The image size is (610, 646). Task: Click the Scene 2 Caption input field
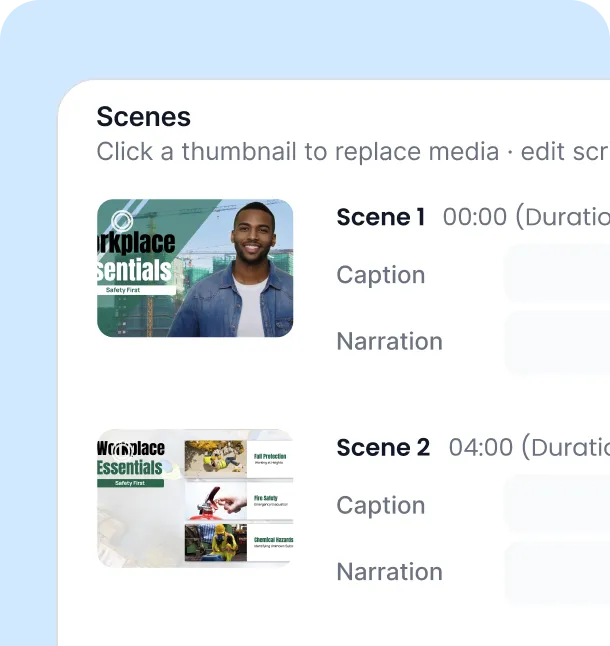pos(557,504)
